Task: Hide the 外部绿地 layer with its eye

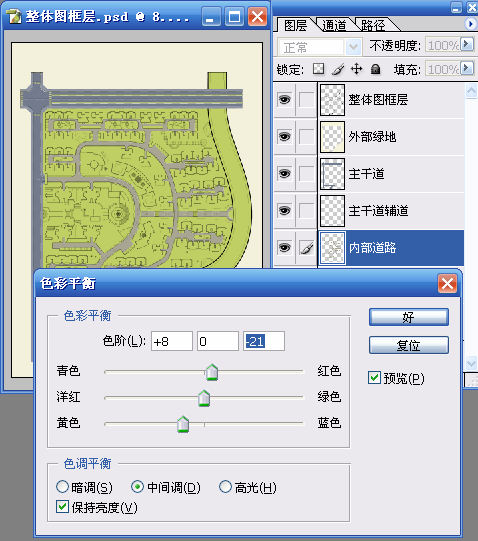Action: 284,137
